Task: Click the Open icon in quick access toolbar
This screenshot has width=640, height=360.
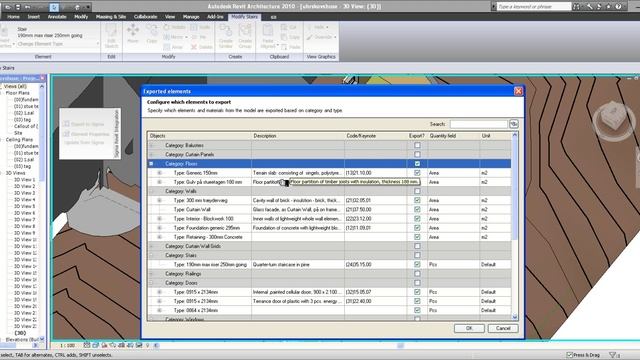Action: (7, 7)
